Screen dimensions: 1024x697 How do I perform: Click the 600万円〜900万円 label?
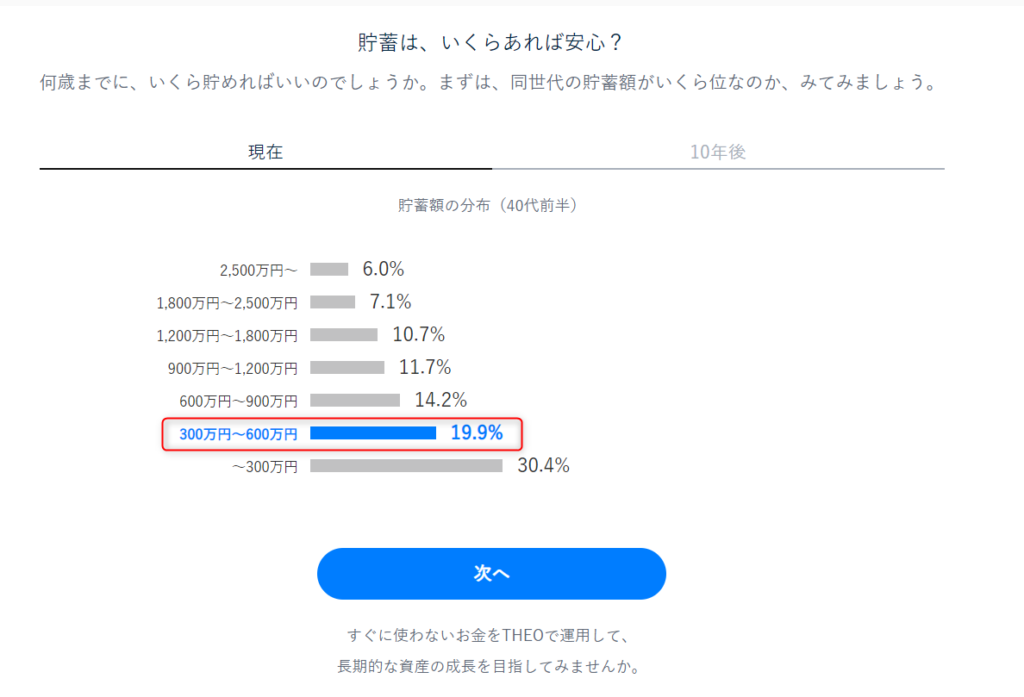coord(238,400)
